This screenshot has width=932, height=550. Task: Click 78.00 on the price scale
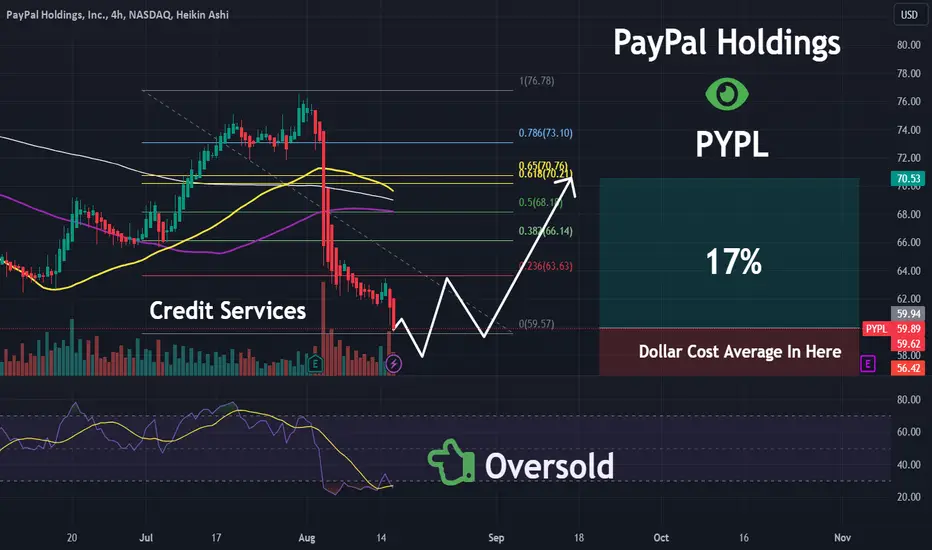click(x=909, y=74)
